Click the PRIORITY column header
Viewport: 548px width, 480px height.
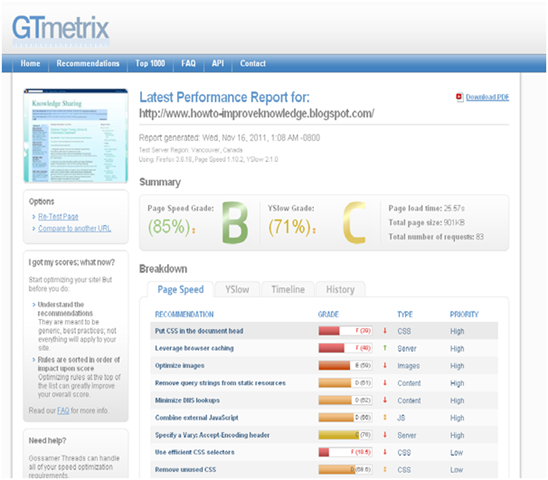464,314
